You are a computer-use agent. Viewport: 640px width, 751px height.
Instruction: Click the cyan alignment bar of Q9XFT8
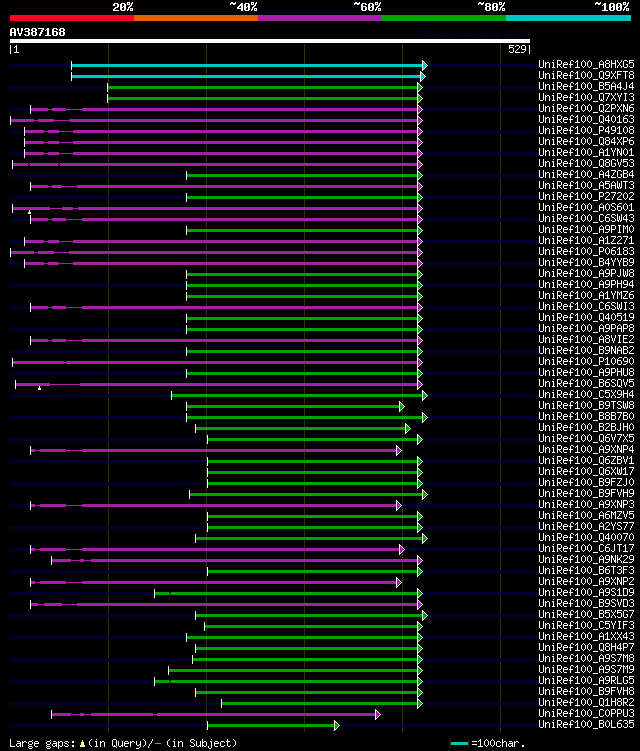pos(246,76)
